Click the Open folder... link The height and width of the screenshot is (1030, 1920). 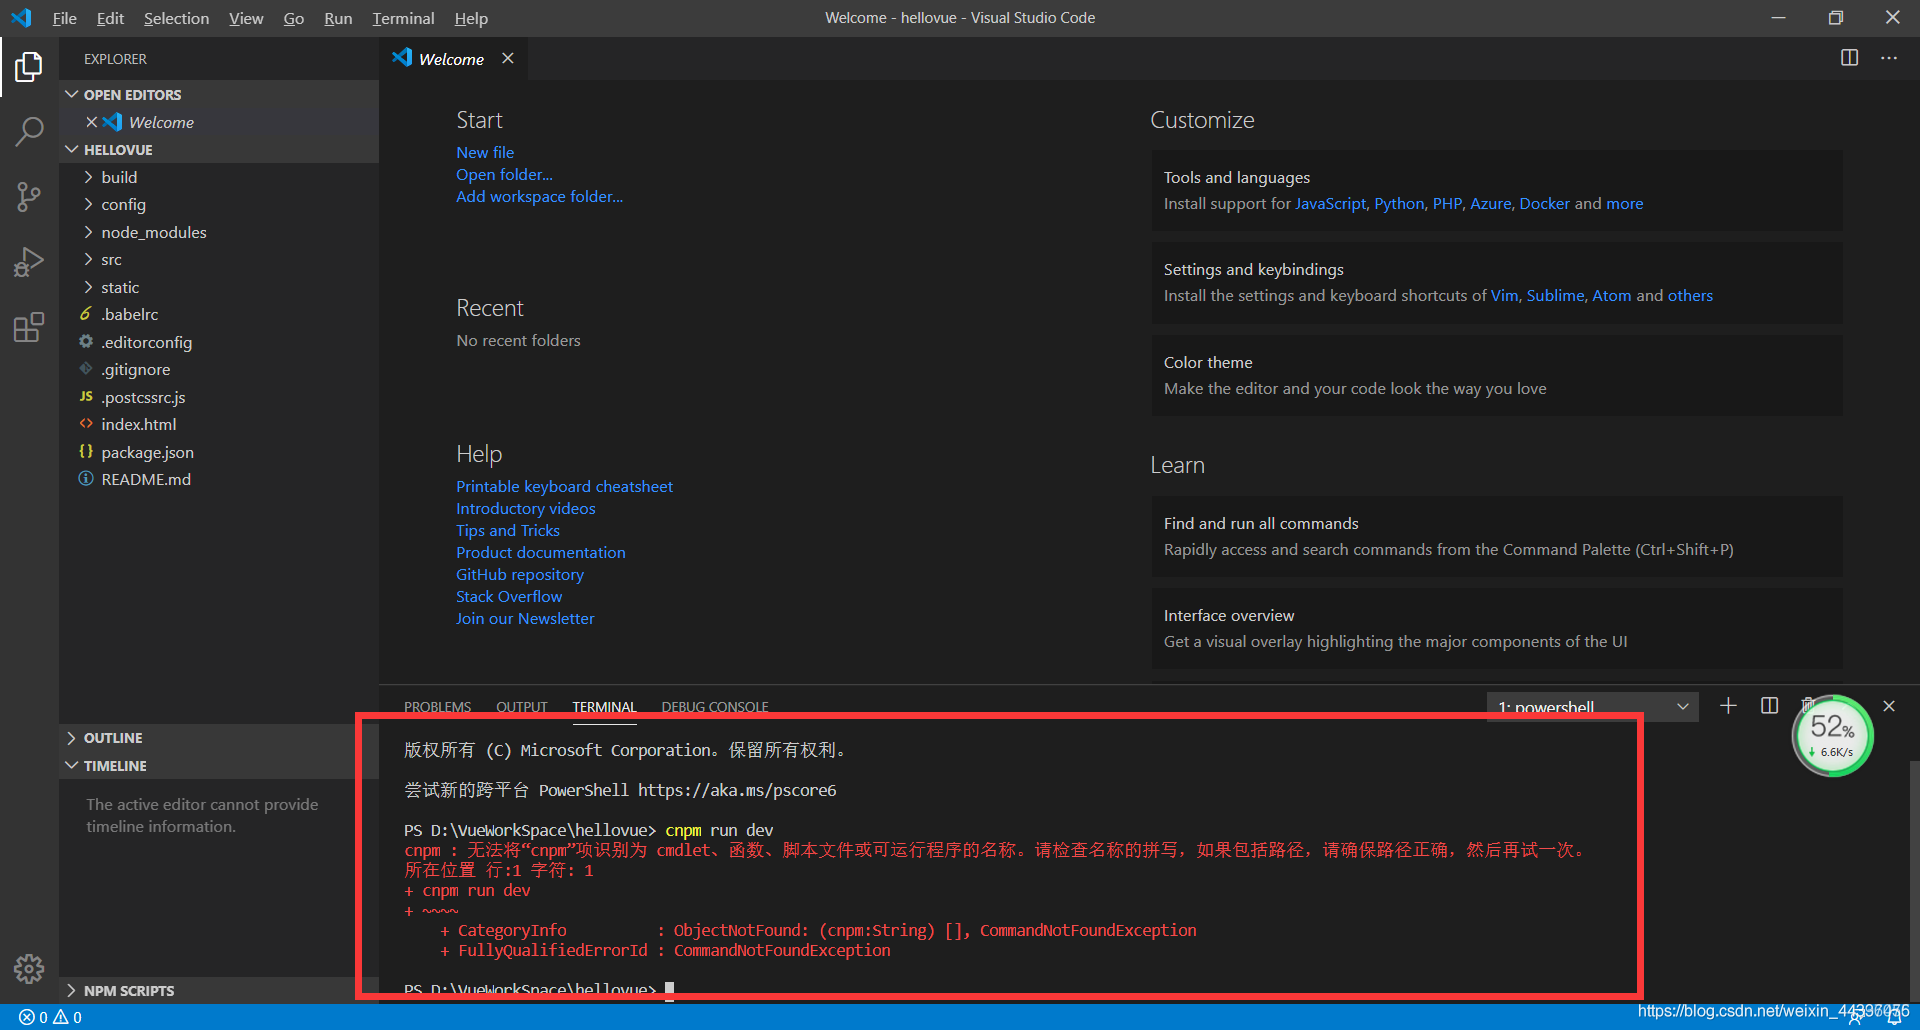504,175
